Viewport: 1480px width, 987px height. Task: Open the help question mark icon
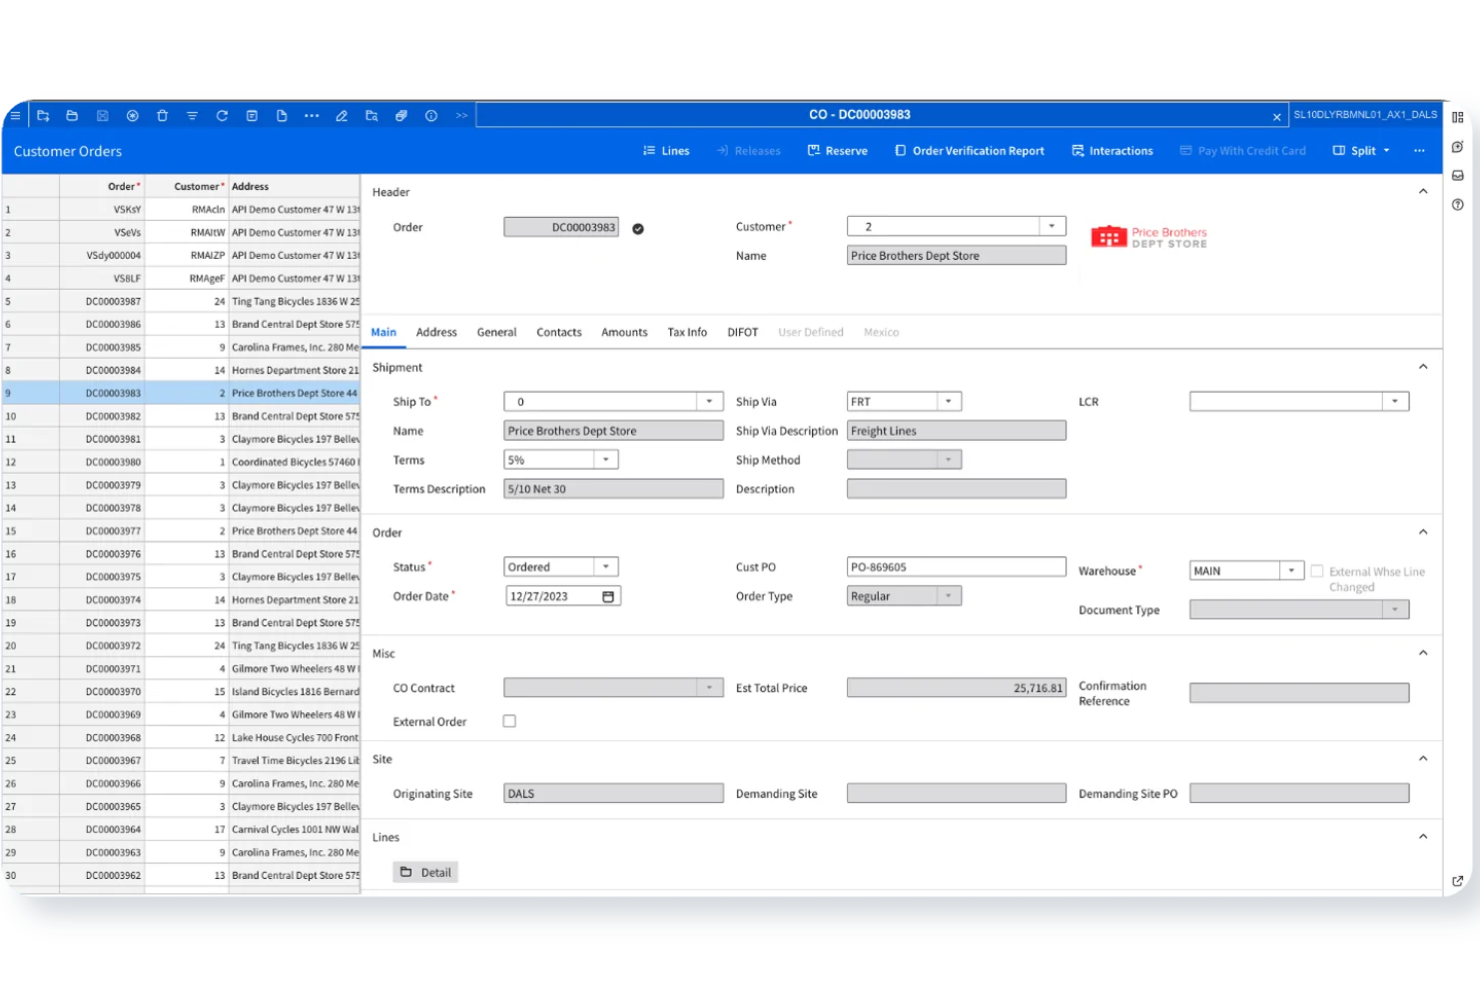[x=1458, y=205]
